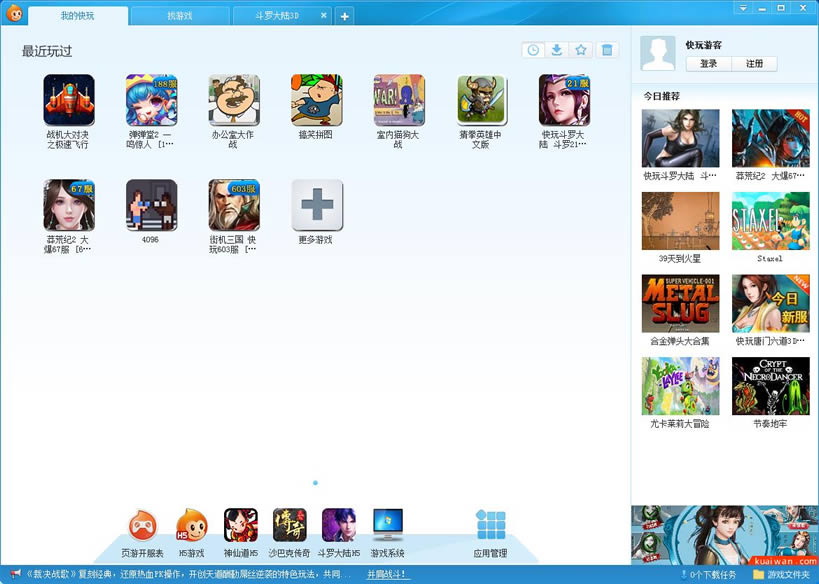Expand the title bar dropdown menu arrow
The height and width of the screenshot is (584, 819).
pos(743,8)
